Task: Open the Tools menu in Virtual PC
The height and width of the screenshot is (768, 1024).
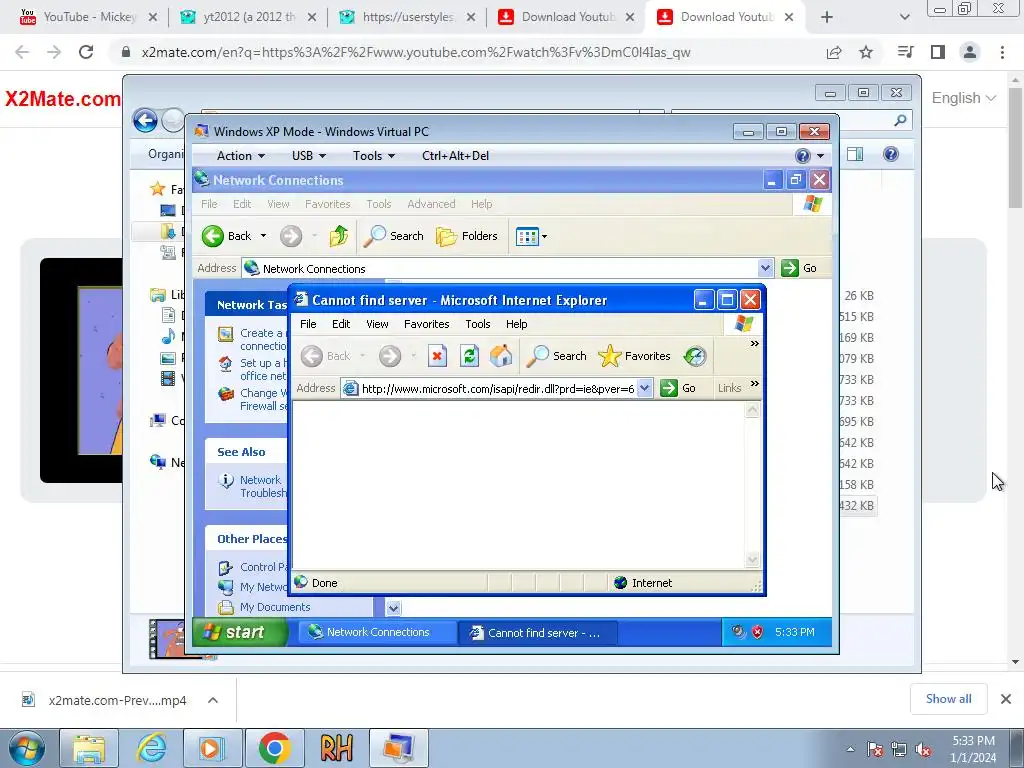Action: pos(374,155)
